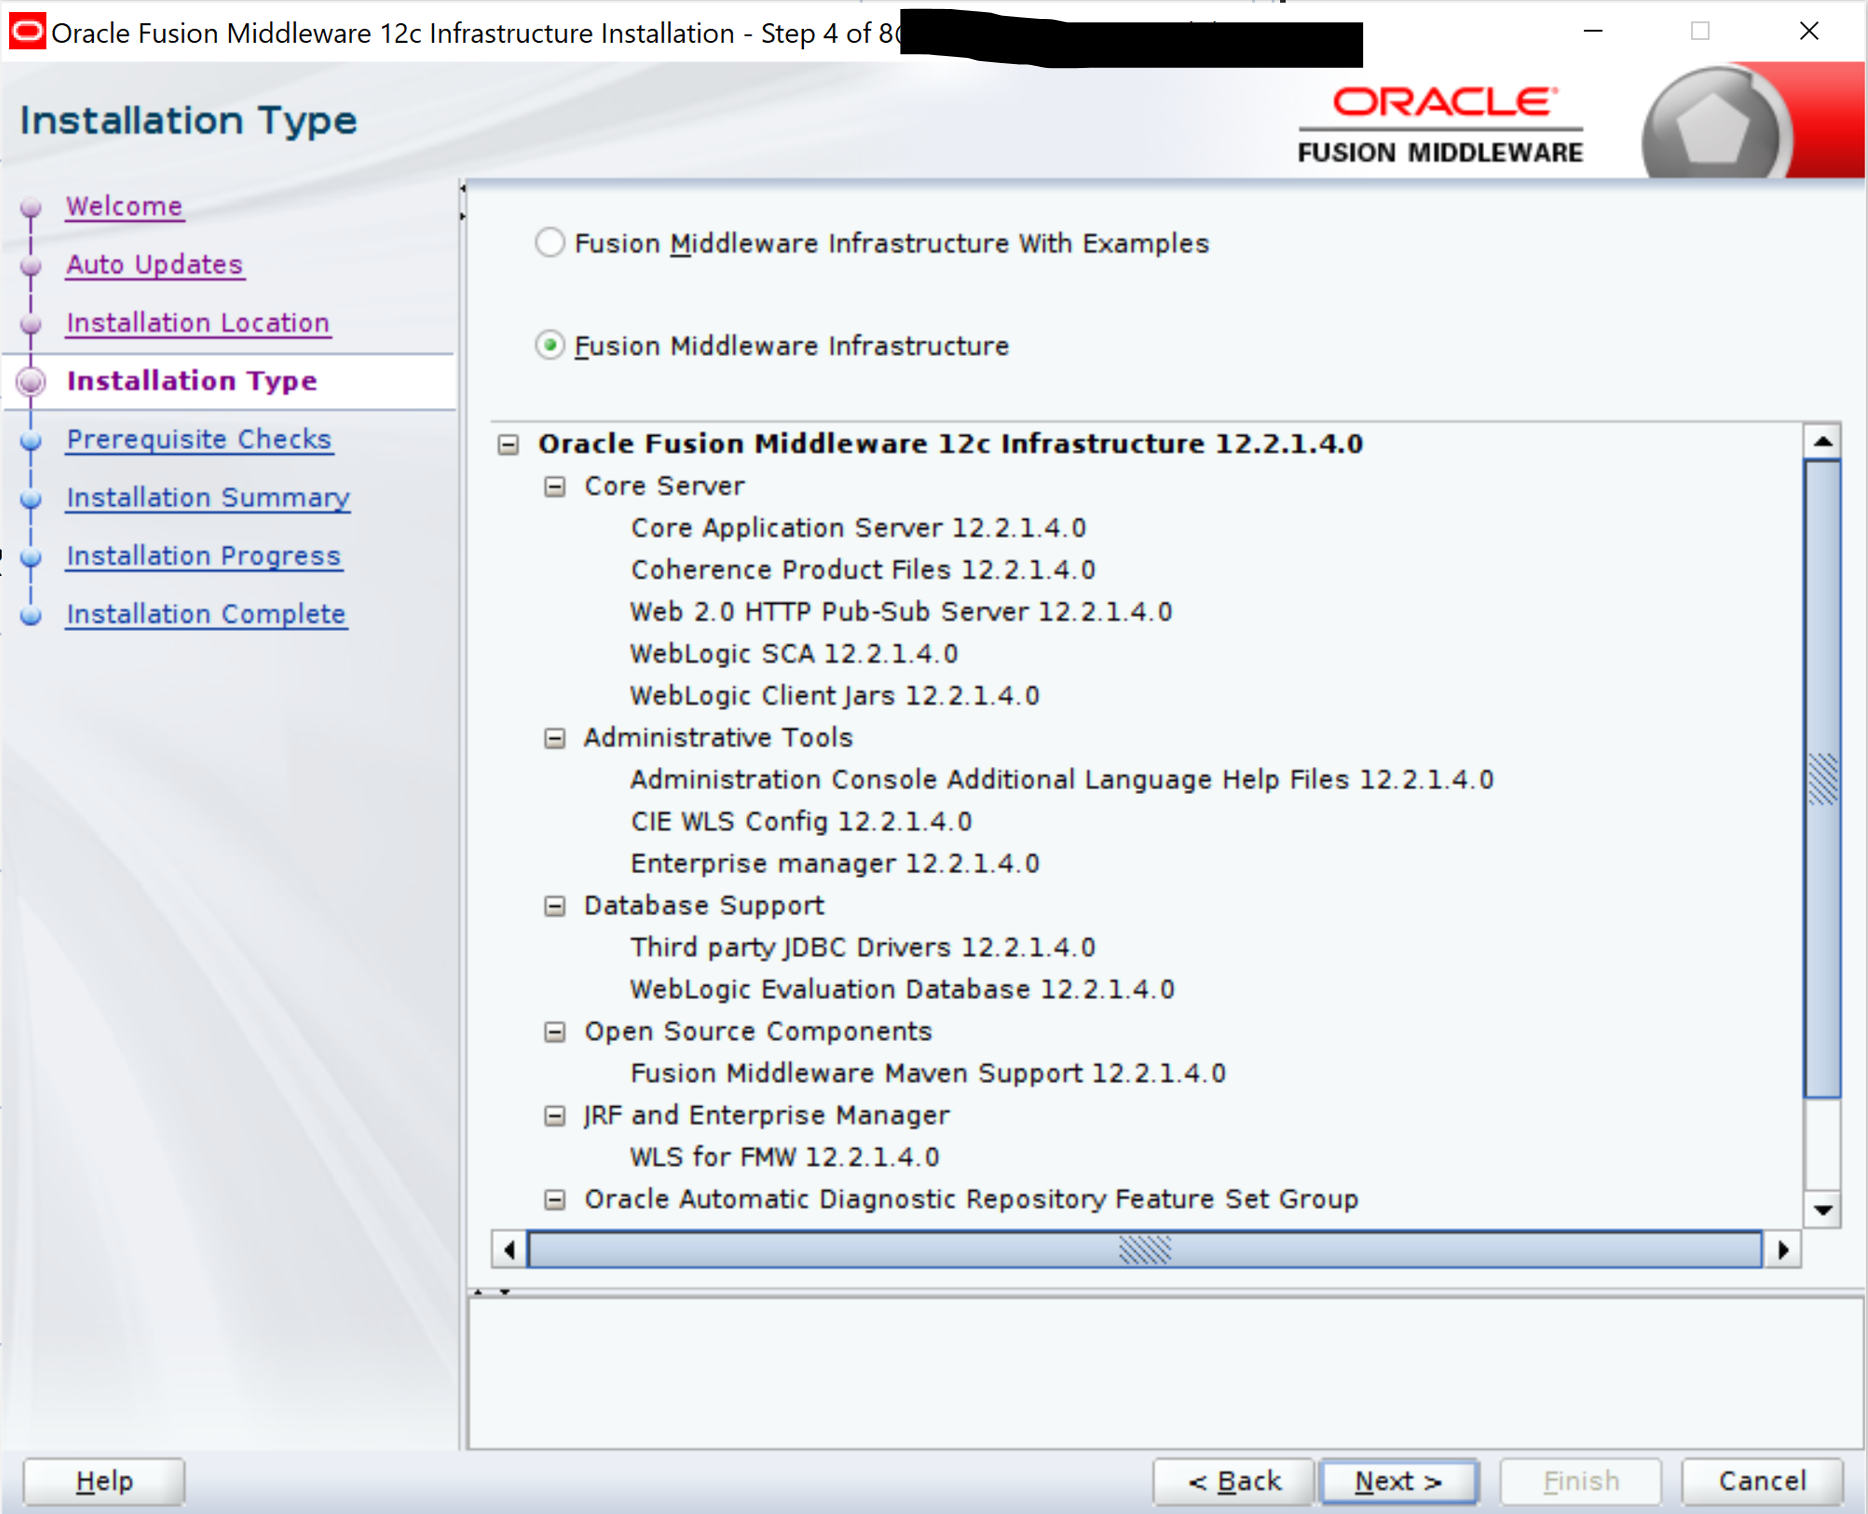Click the vertical scrollbar up arrow

1822,441
